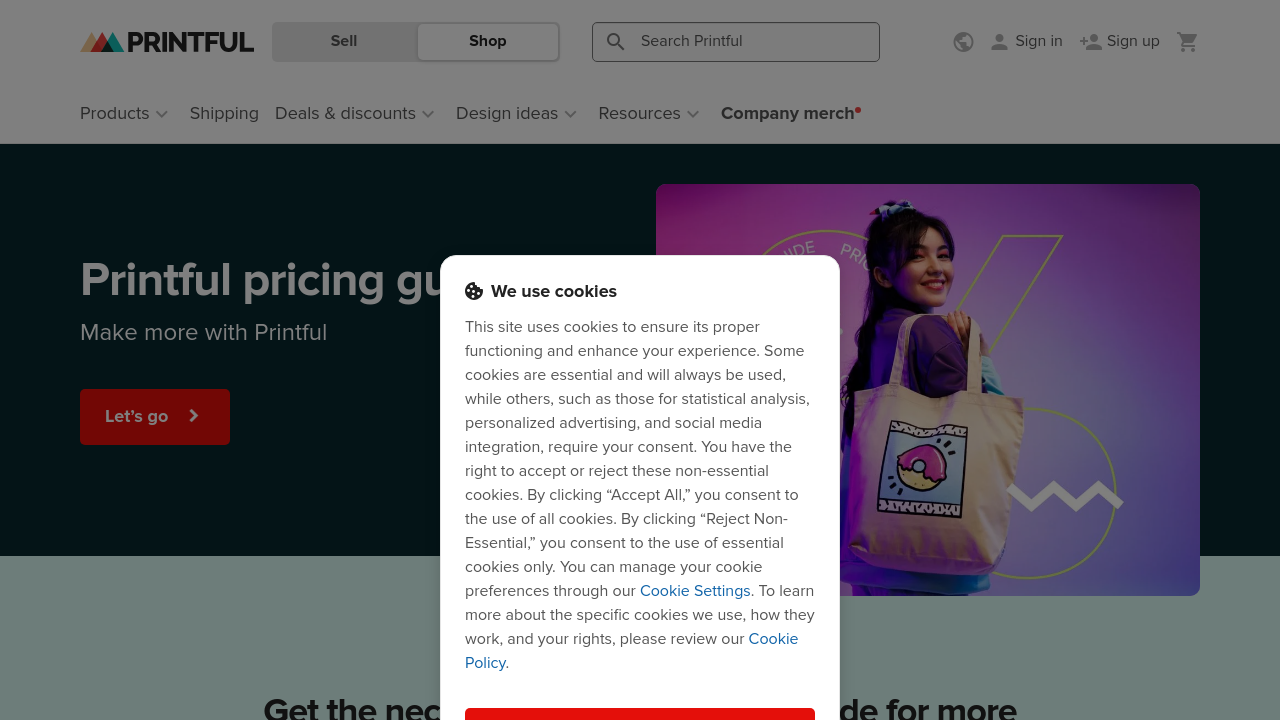Go to the Shipping page

pyautogui.click(x=224, y=114)
